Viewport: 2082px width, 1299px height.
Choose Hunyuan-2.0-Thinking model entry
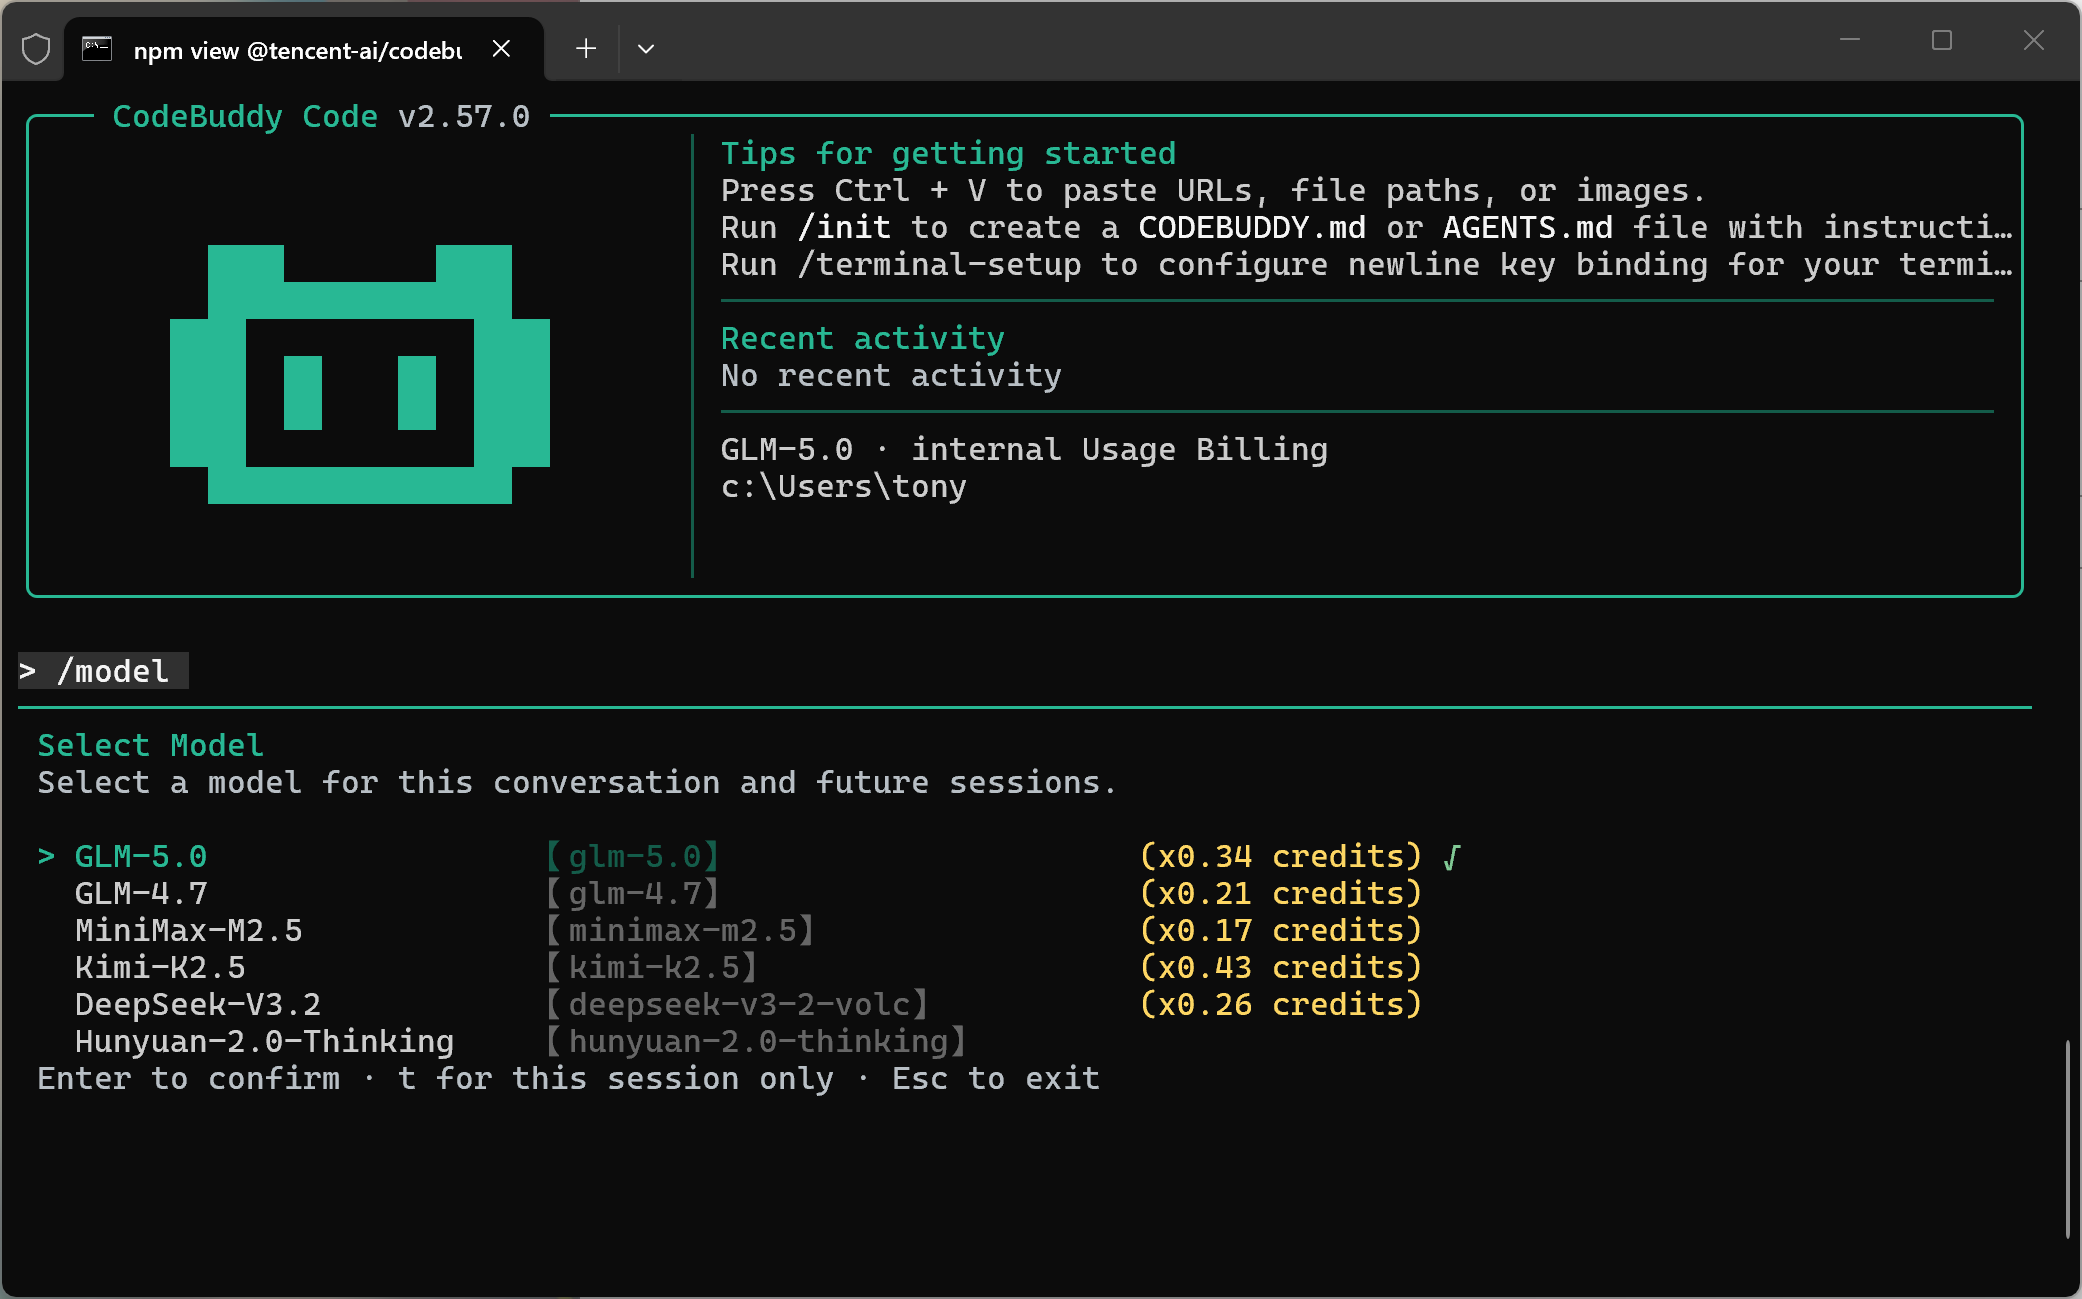[x=264, y=1042]
